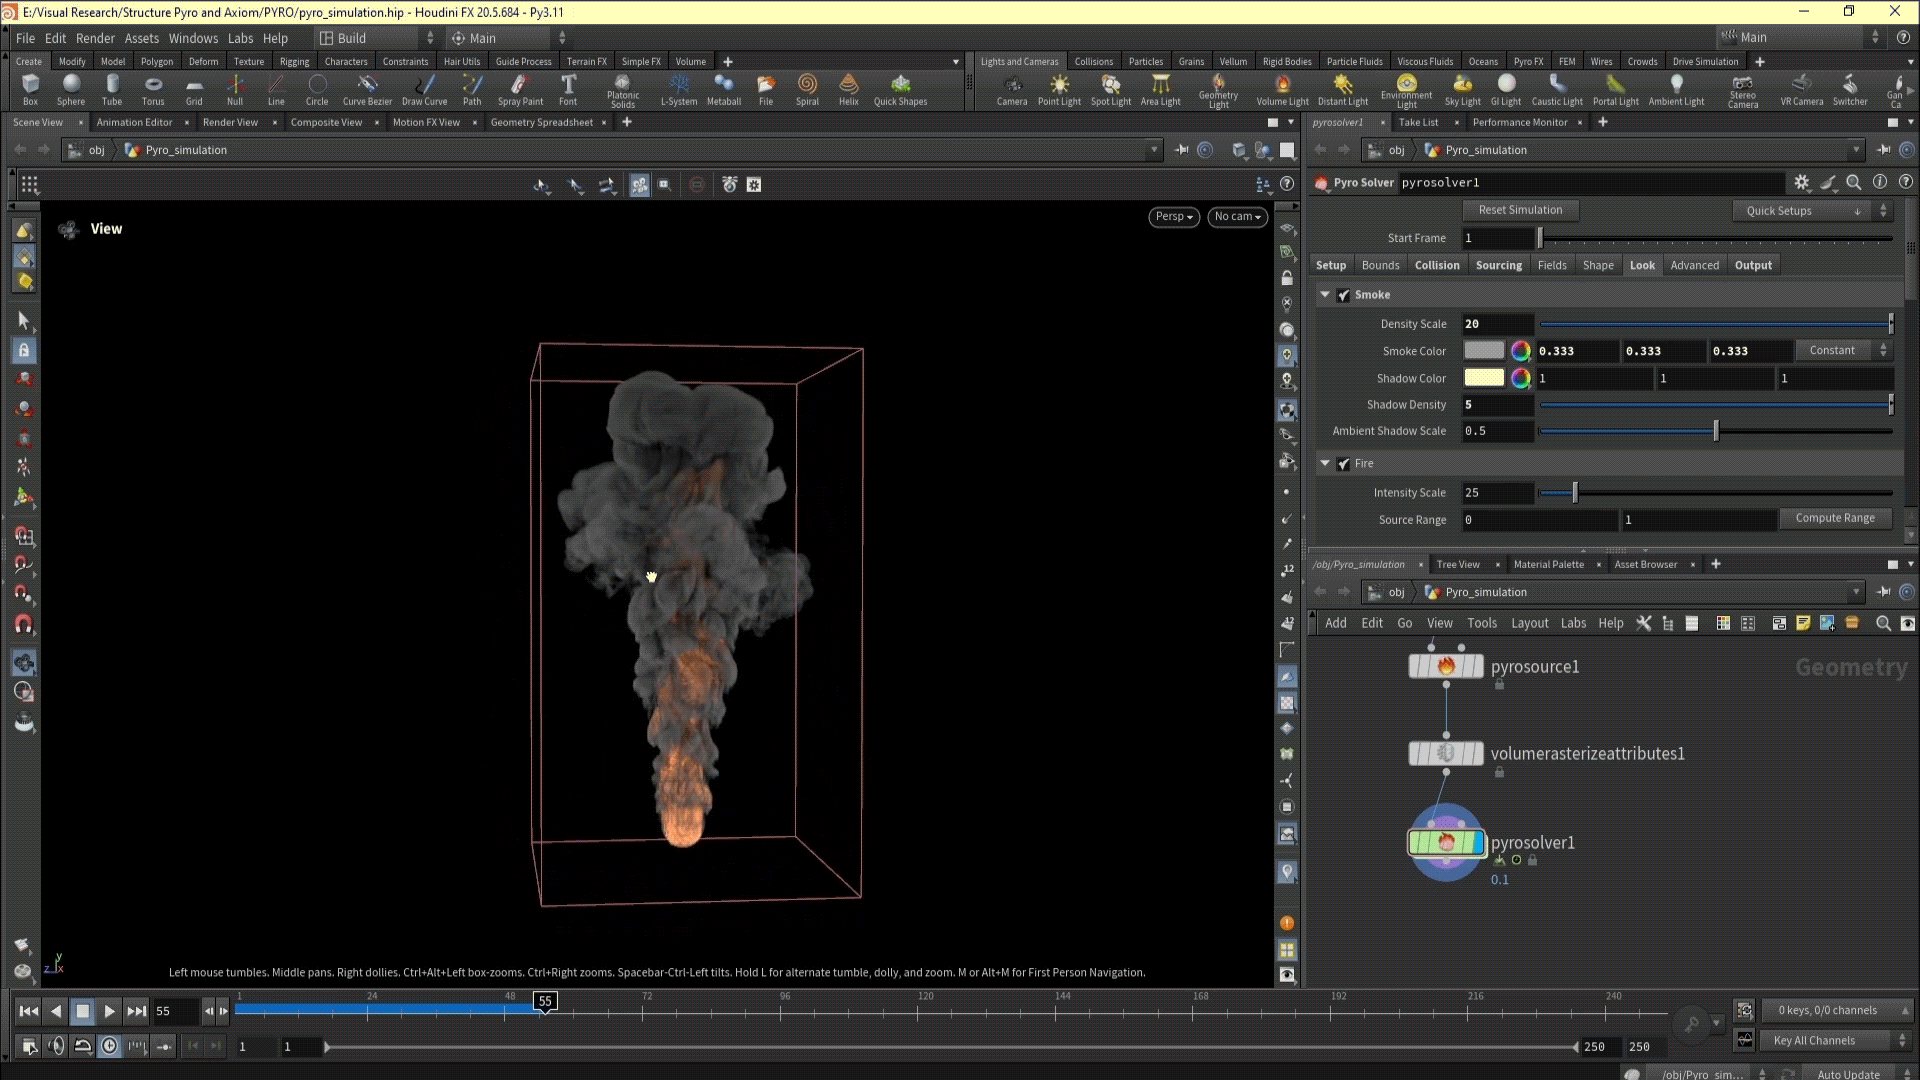The height and width of the screenshot is (1080, 1920).
Task: Open the Render menu
Action: coord(95,38)
